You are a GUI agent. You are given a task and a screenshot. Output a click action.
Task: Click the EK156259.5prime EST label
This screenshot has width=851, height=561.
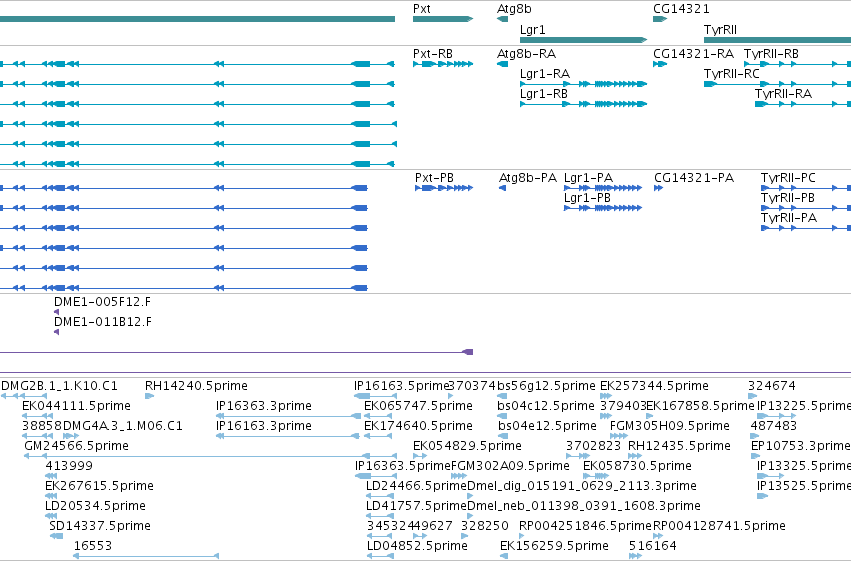click(x=554, y=547)
